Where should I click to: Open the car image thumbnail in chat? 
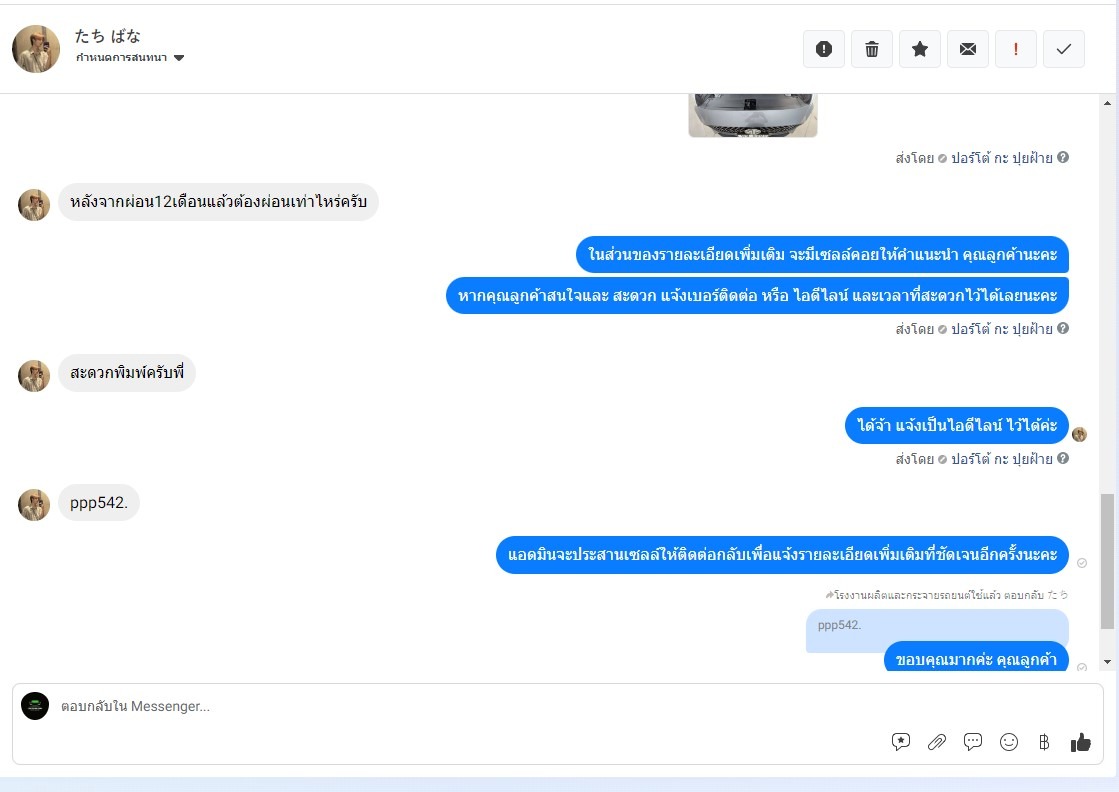point(753,115)
